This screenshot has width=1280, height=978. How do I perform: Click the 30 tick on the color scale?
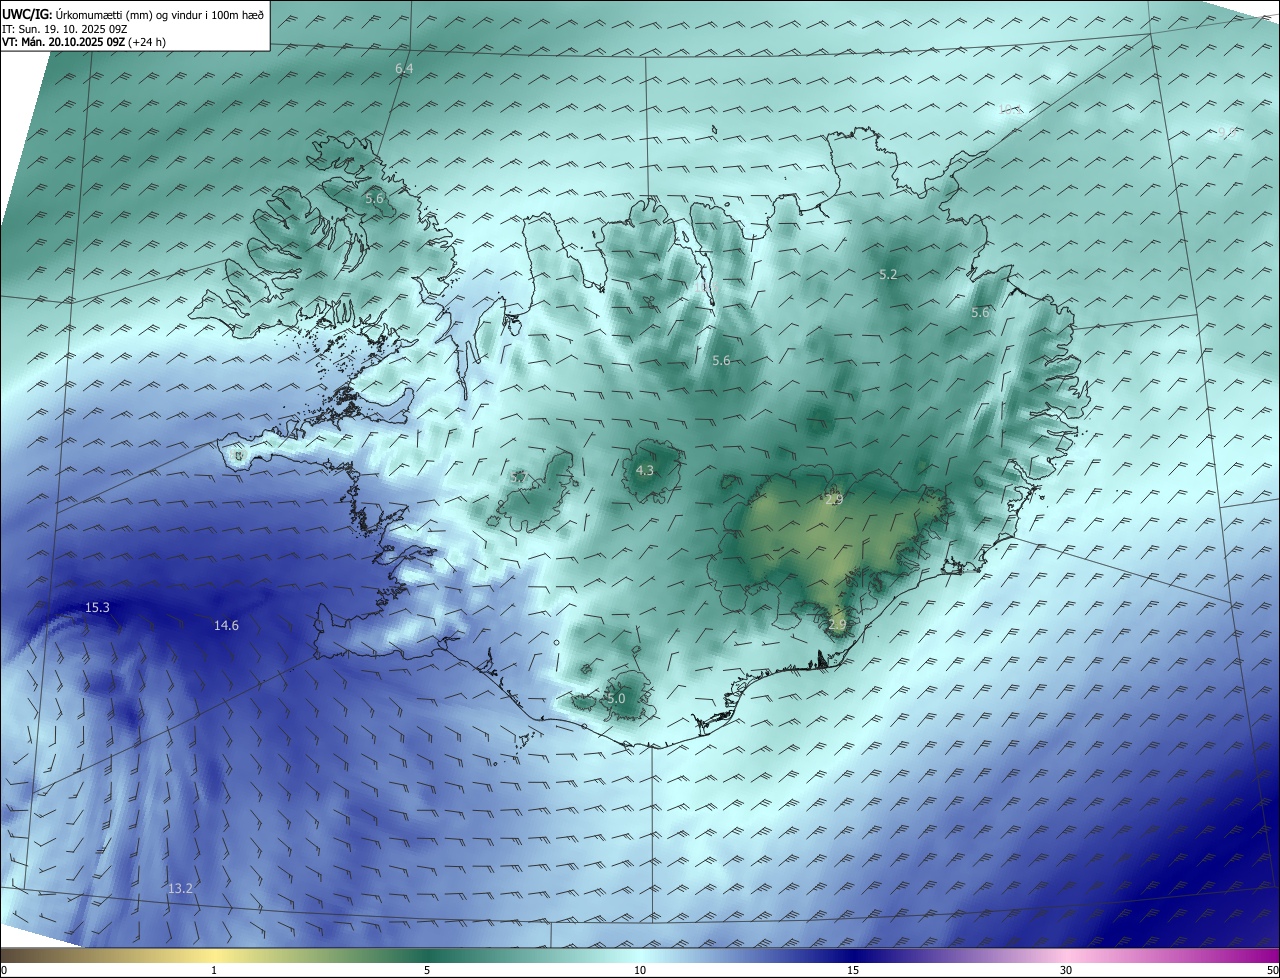tap(1066, 970)
